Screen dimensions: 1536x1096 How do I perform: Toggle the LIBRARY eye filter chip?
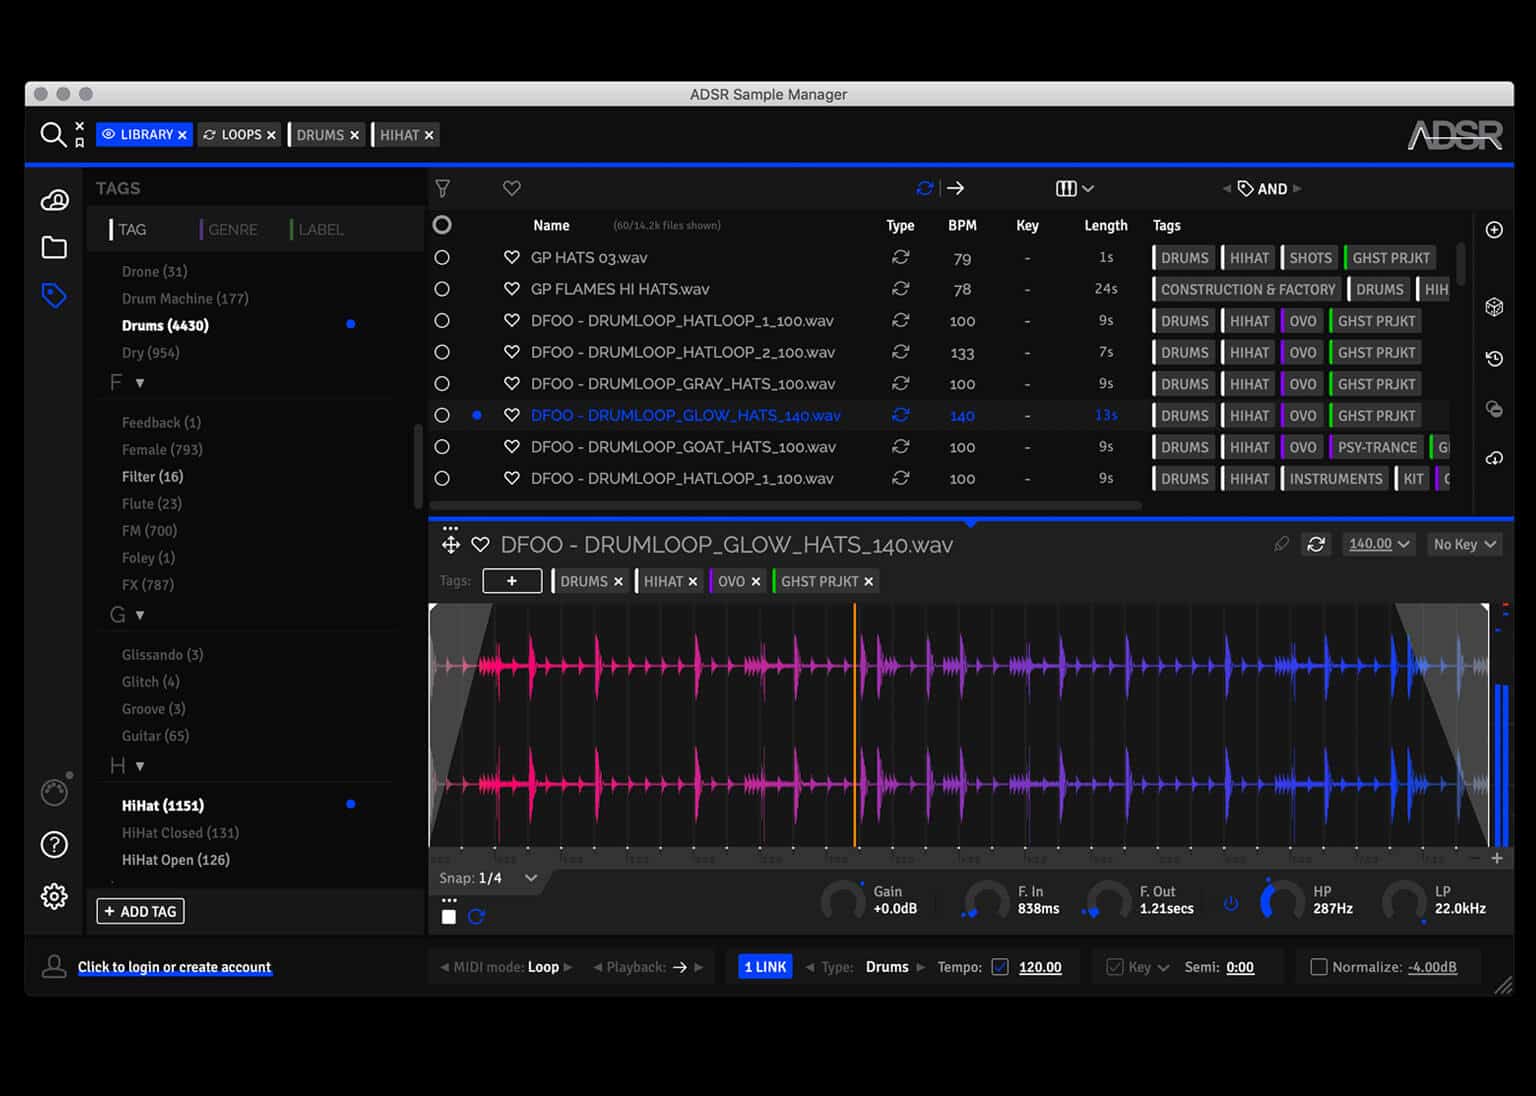(x=144, y=134)
